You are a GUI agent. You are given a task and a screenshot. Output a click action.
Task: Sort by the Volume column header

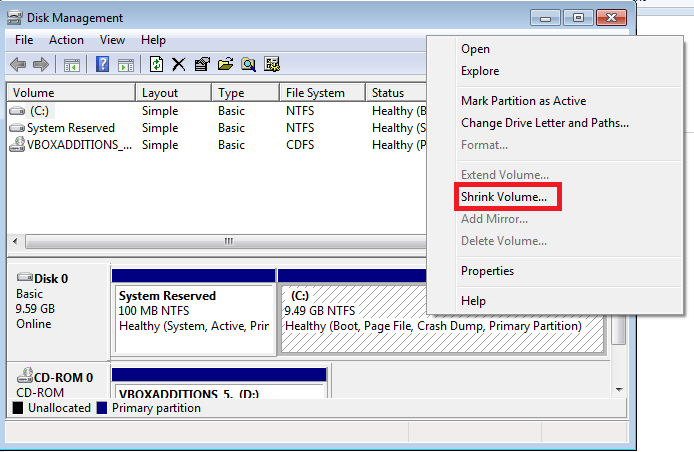(71, 93)
